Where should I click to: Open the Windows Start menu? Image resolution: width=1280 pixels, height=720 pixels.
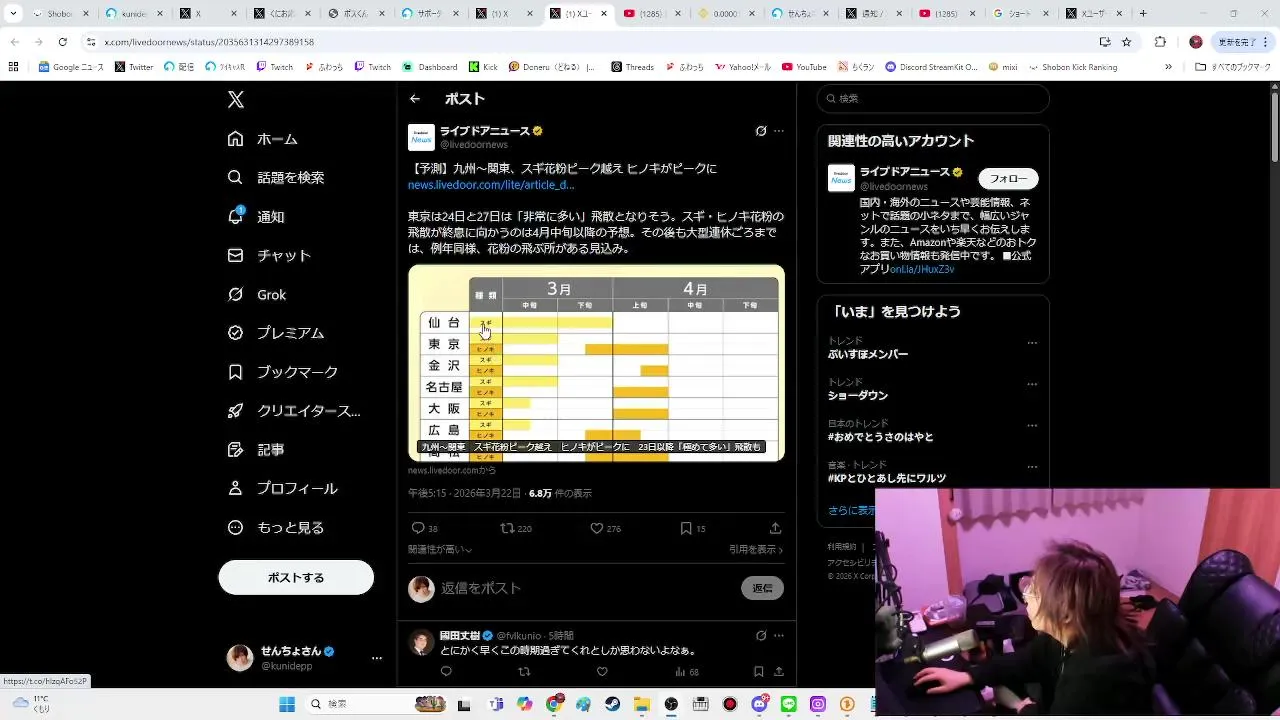[287, 704]
